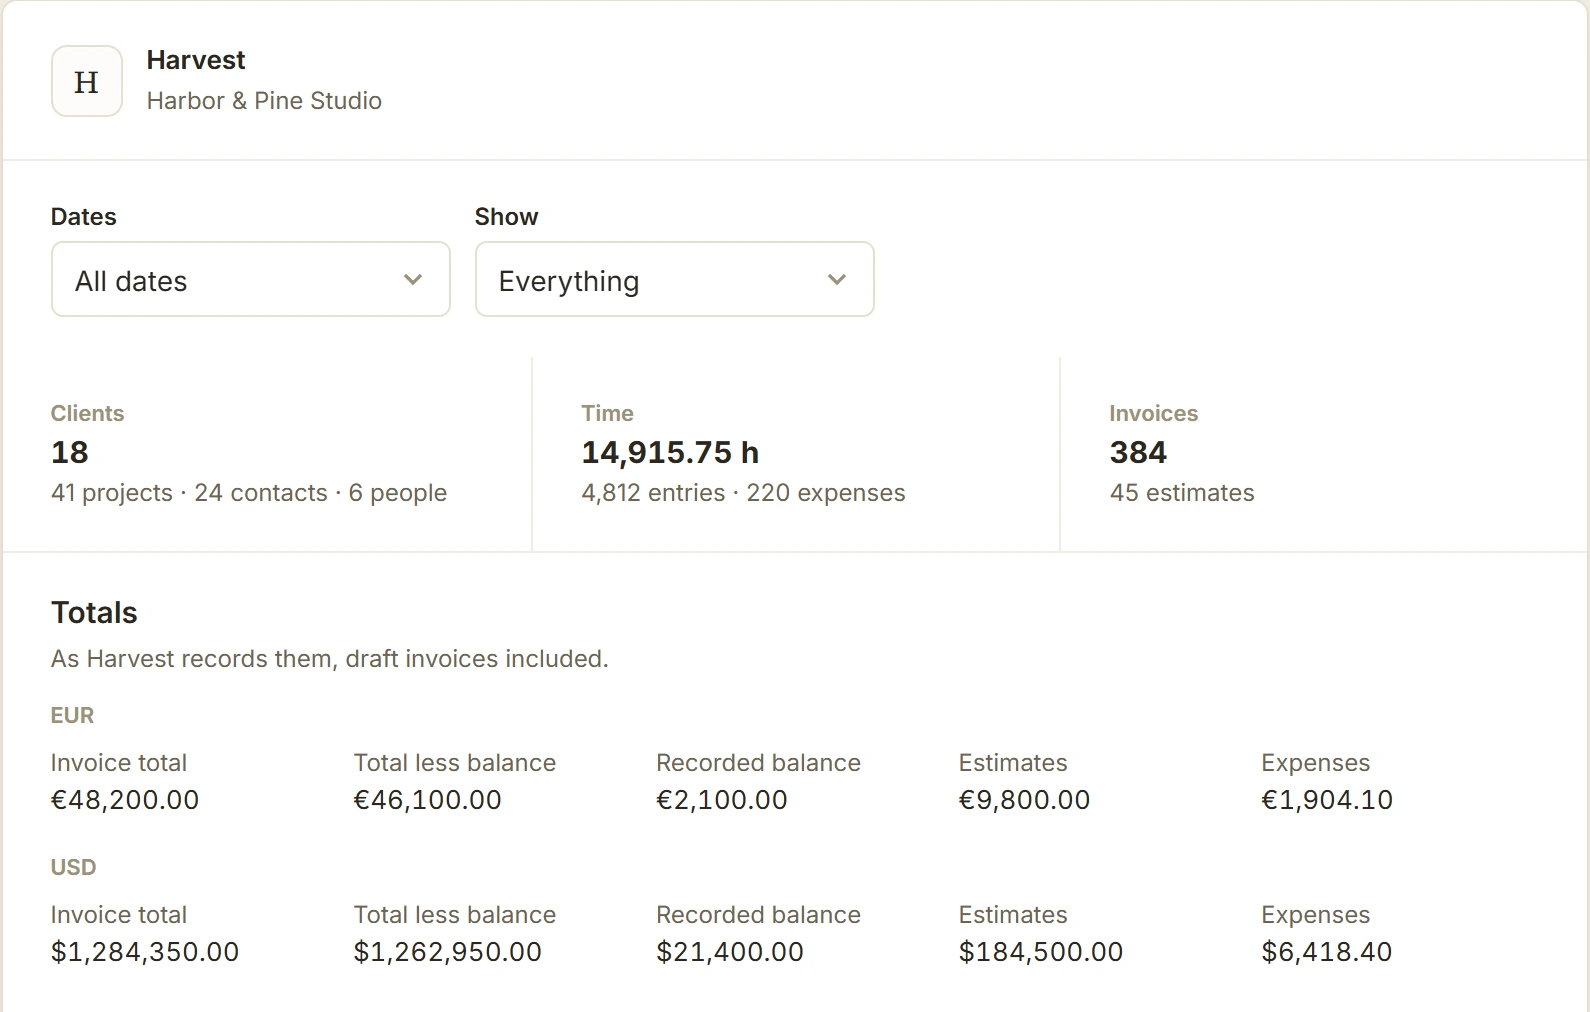
Task: Click the Harbor & Pine Studio name
Action: coord(264,101)
